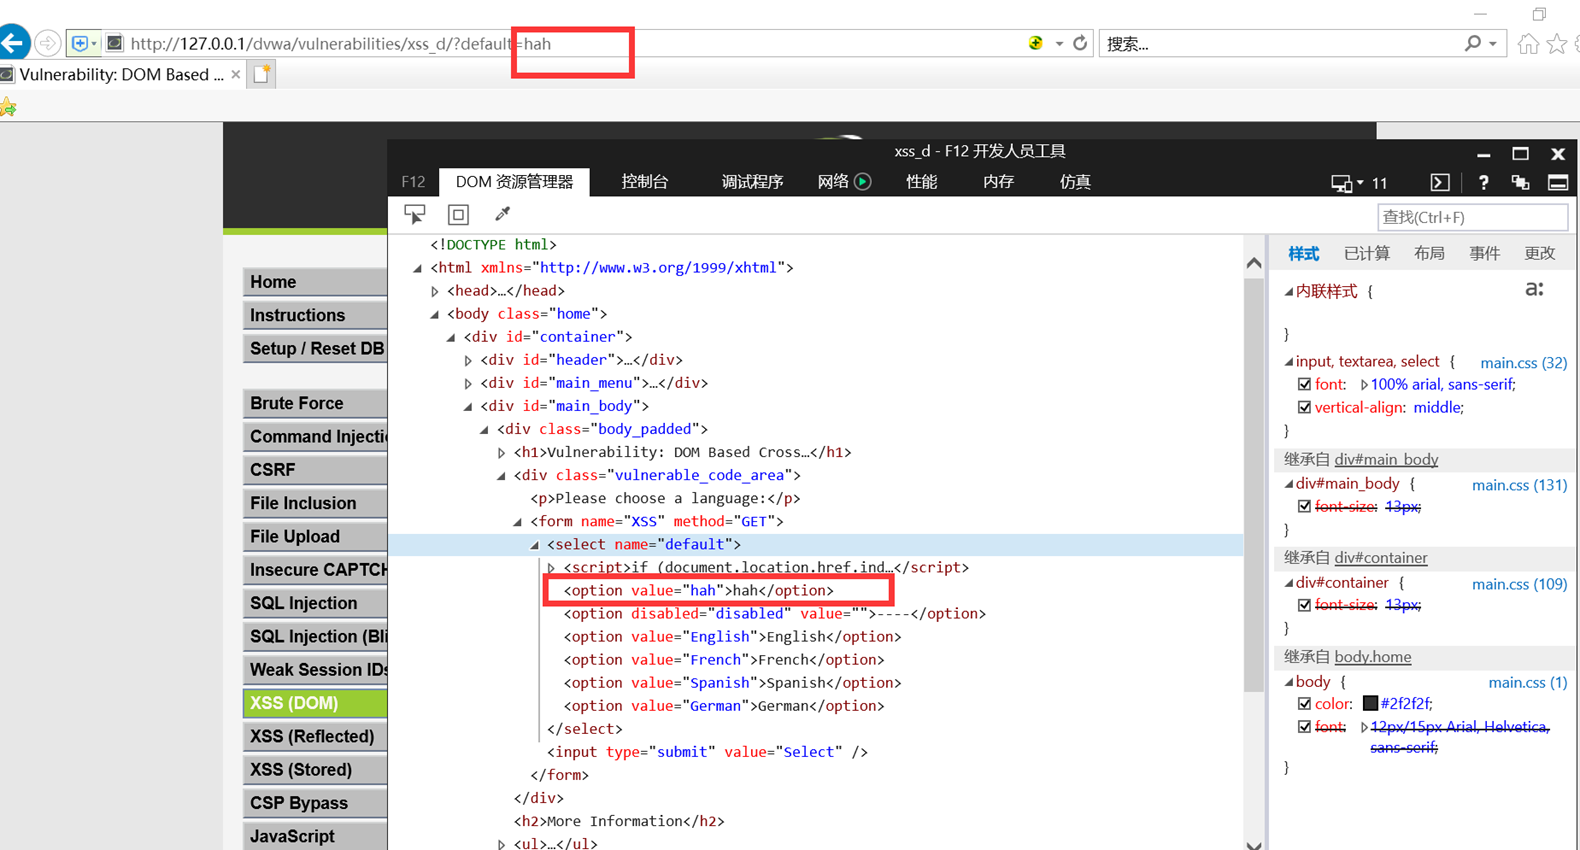1580x850 pixels.
Task: Open the File Upload menu link
Action: click(315, 536)
